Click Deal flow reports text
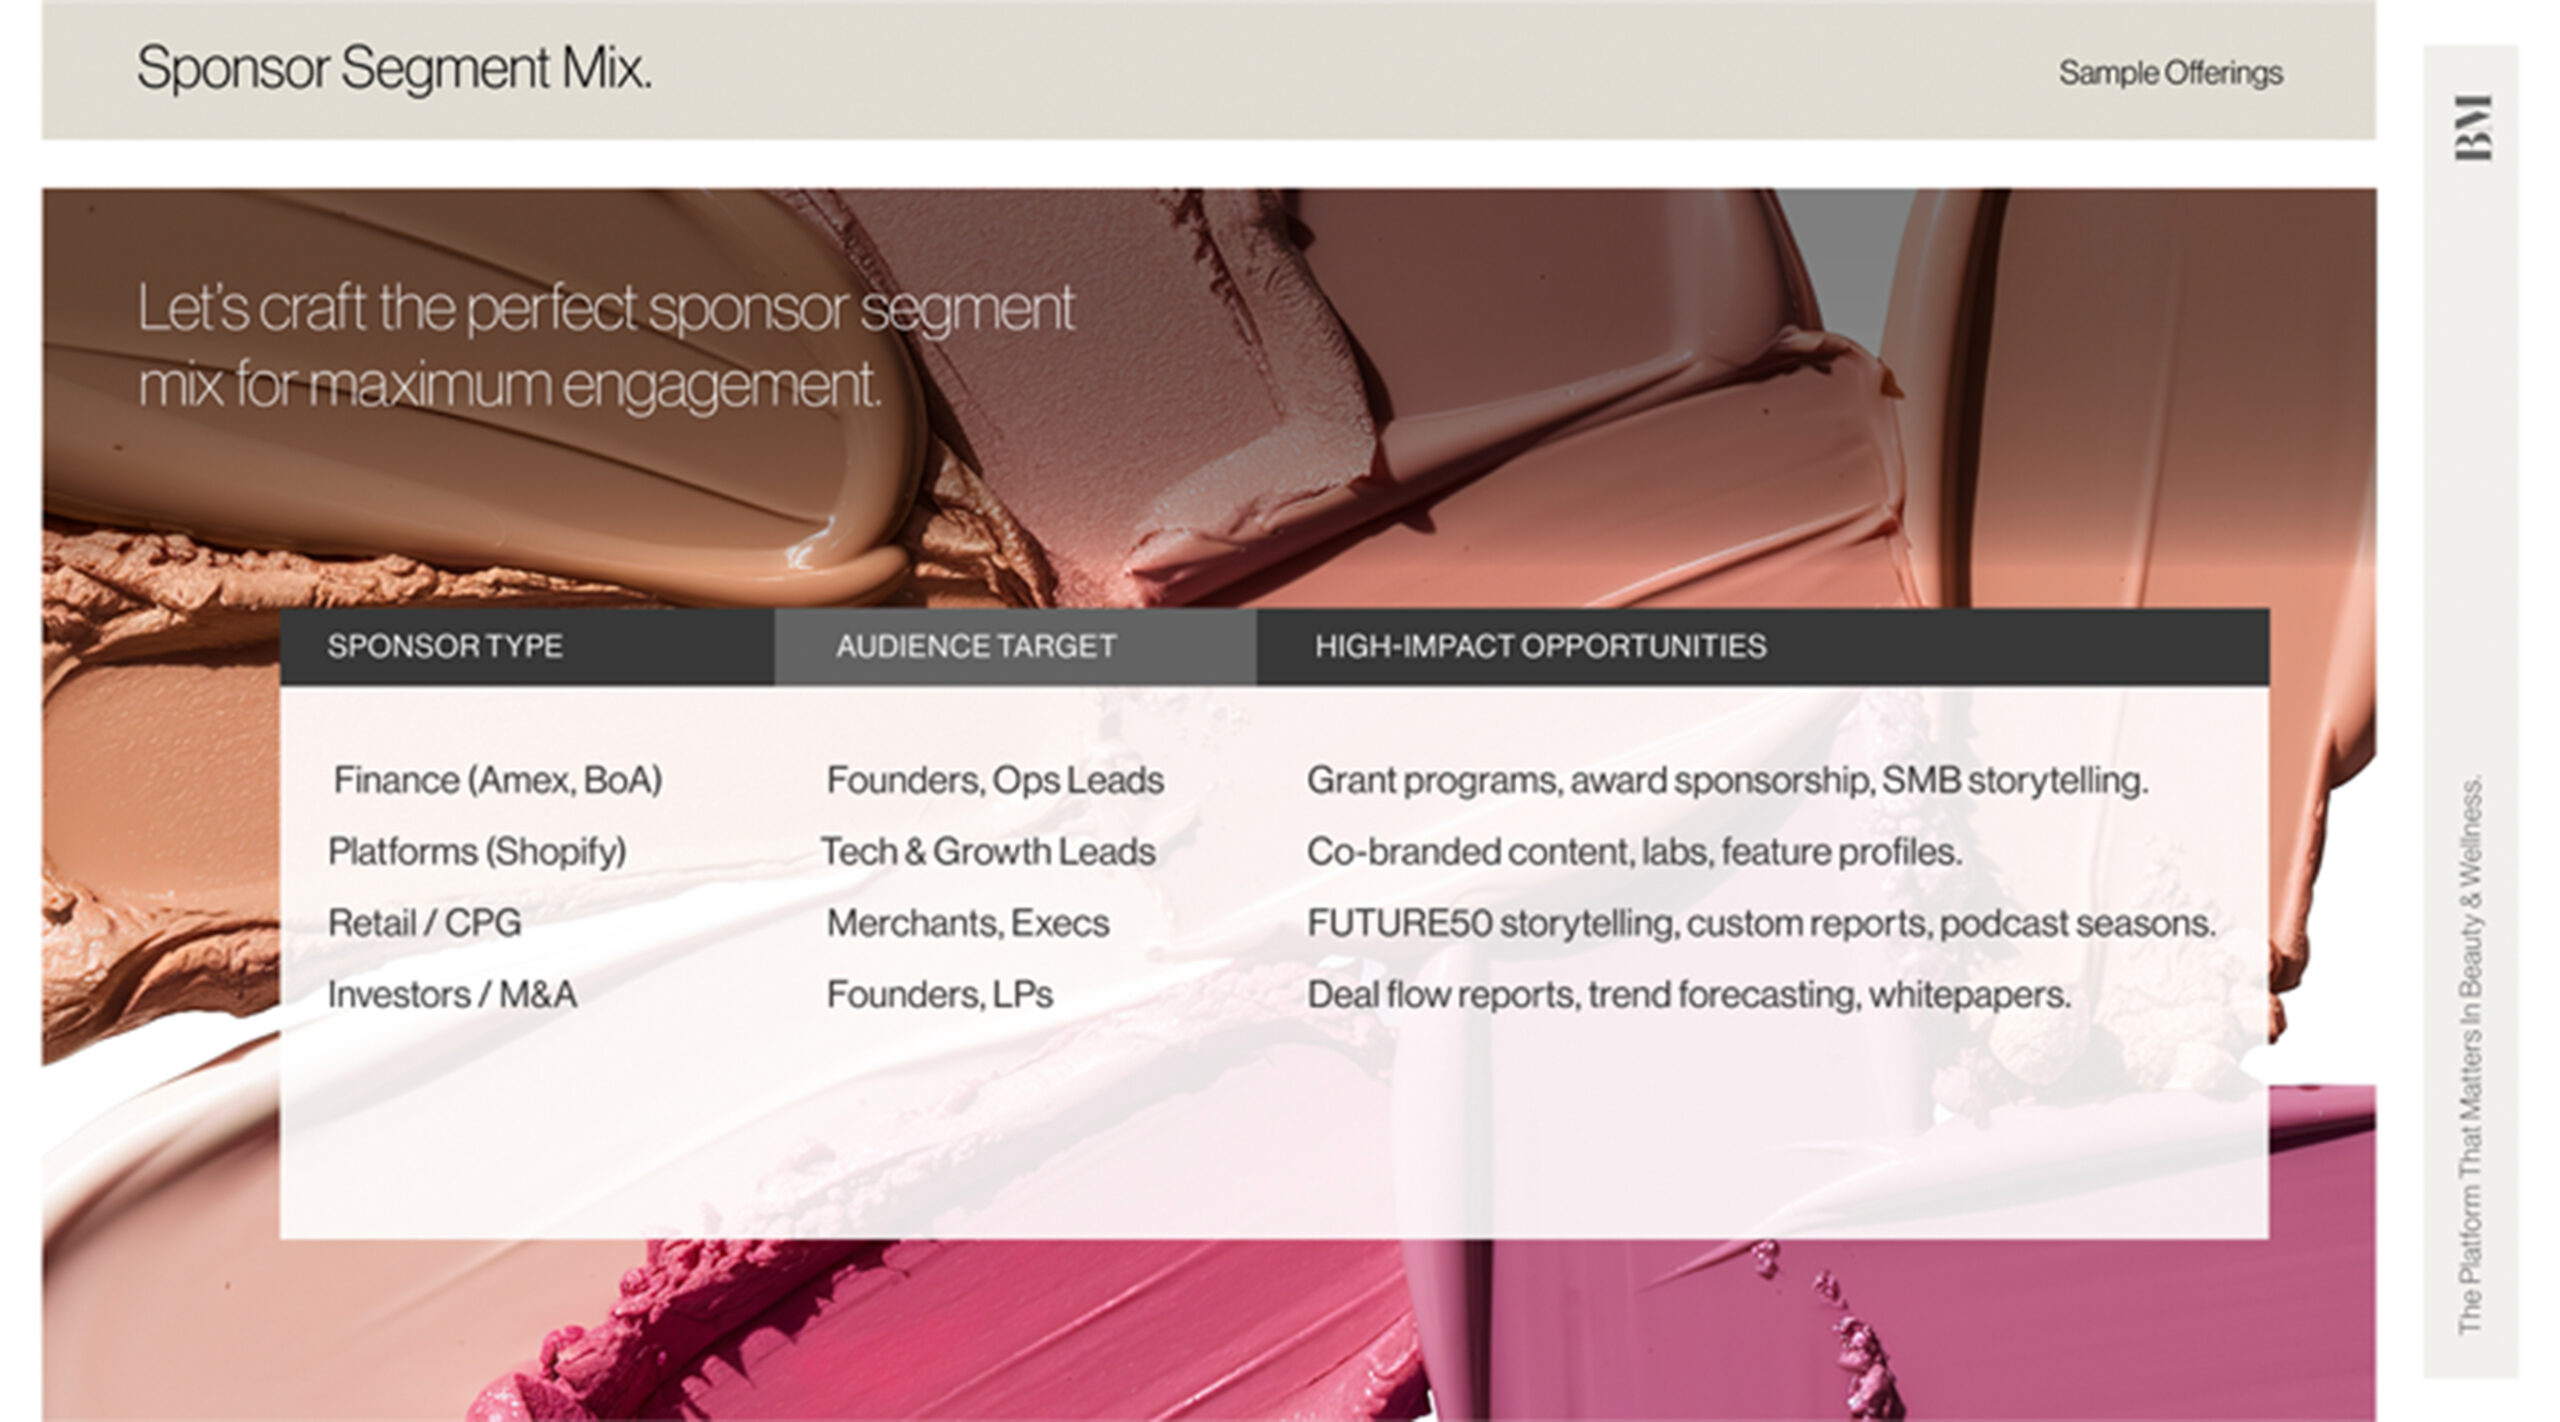Screen dimensions: 2560x1422 point(1688,995)
